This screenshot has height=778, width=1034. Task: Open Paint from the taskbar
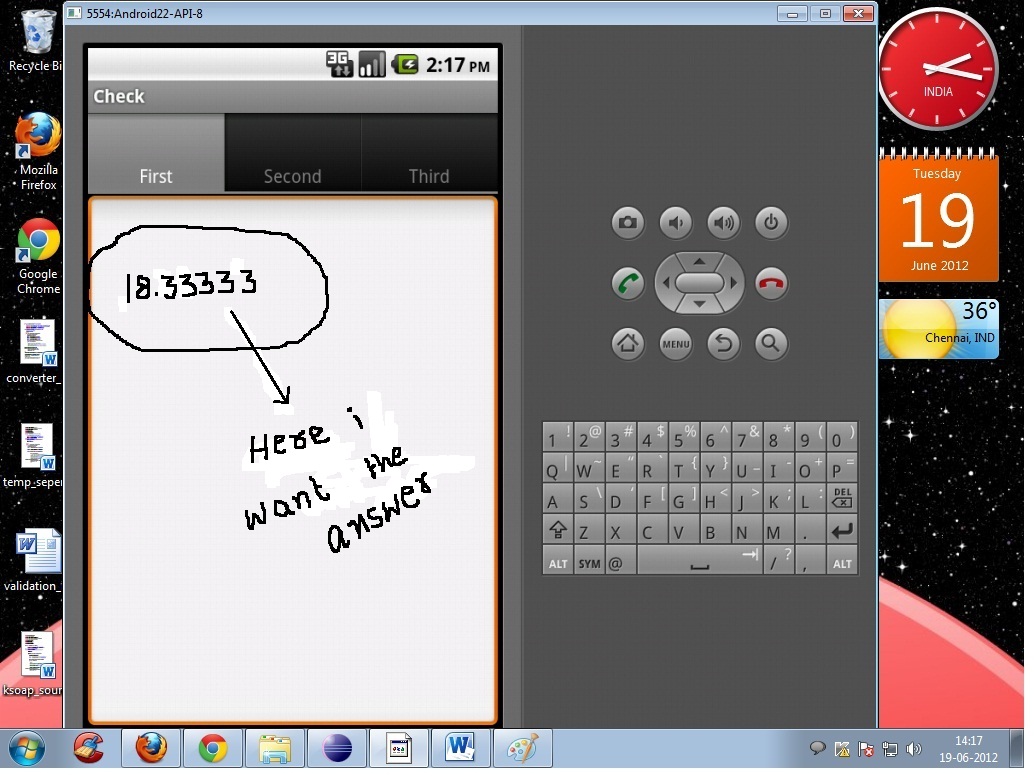click(522, 748)
